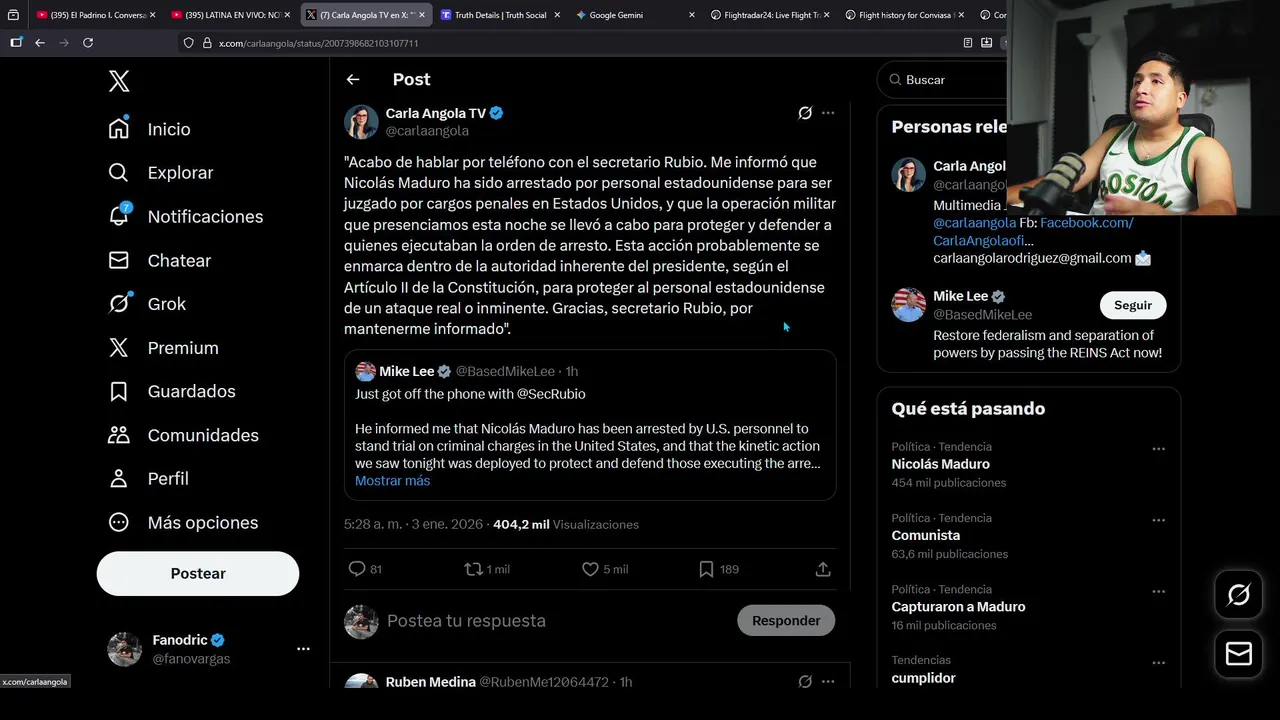Click Grok icon on Ruben Medina reply

[805, 682]
